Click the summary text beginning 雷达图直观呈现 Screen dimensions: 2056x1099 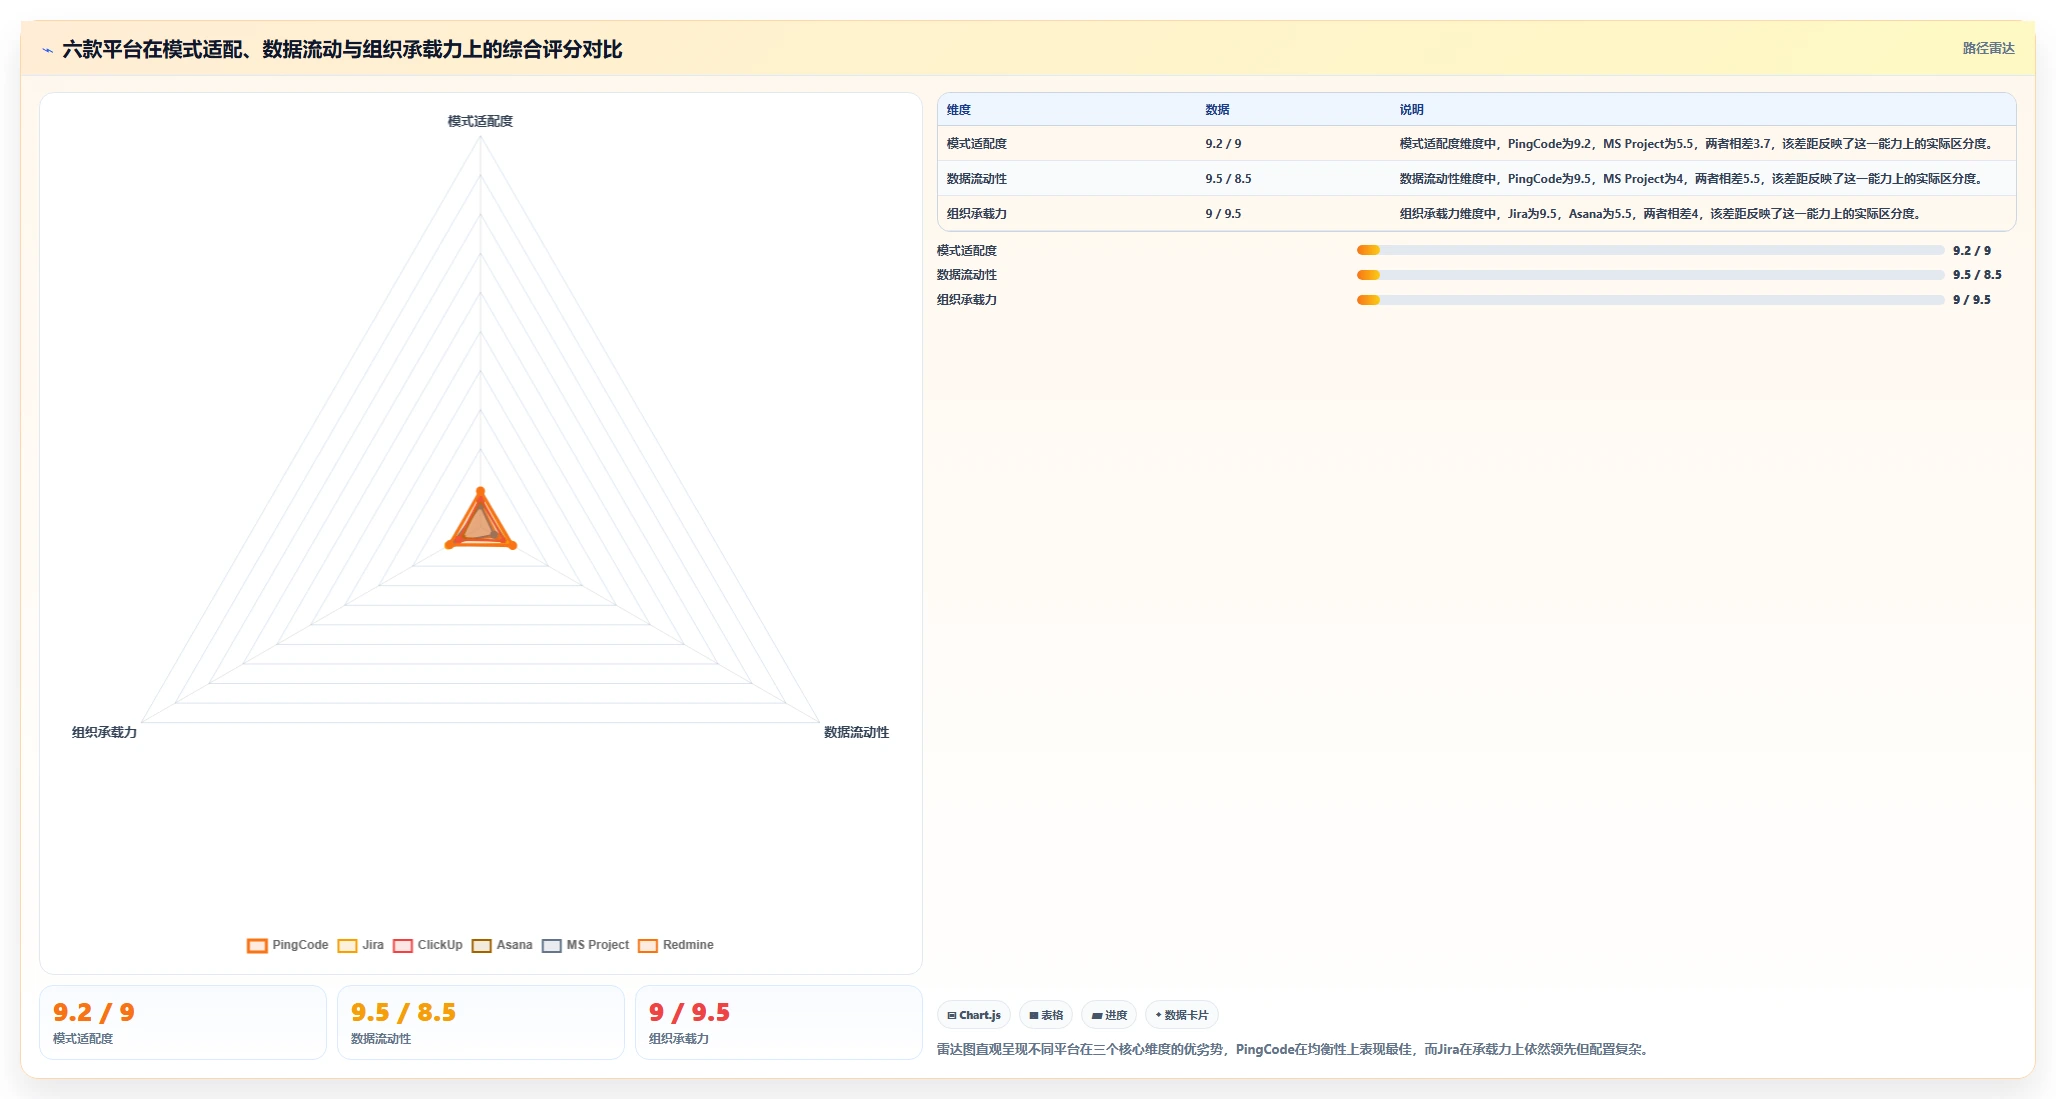tap(1294, 1050)
